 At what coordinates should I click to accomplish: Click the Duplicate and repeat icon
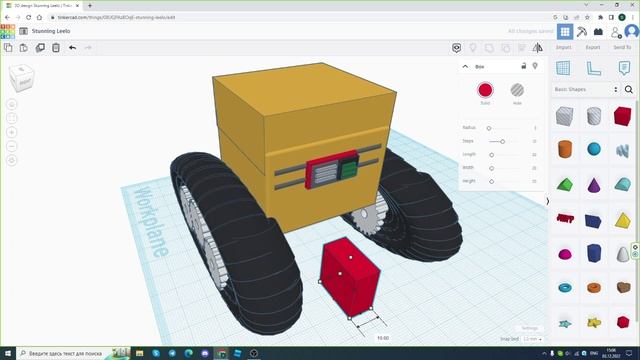pos(40,48)
